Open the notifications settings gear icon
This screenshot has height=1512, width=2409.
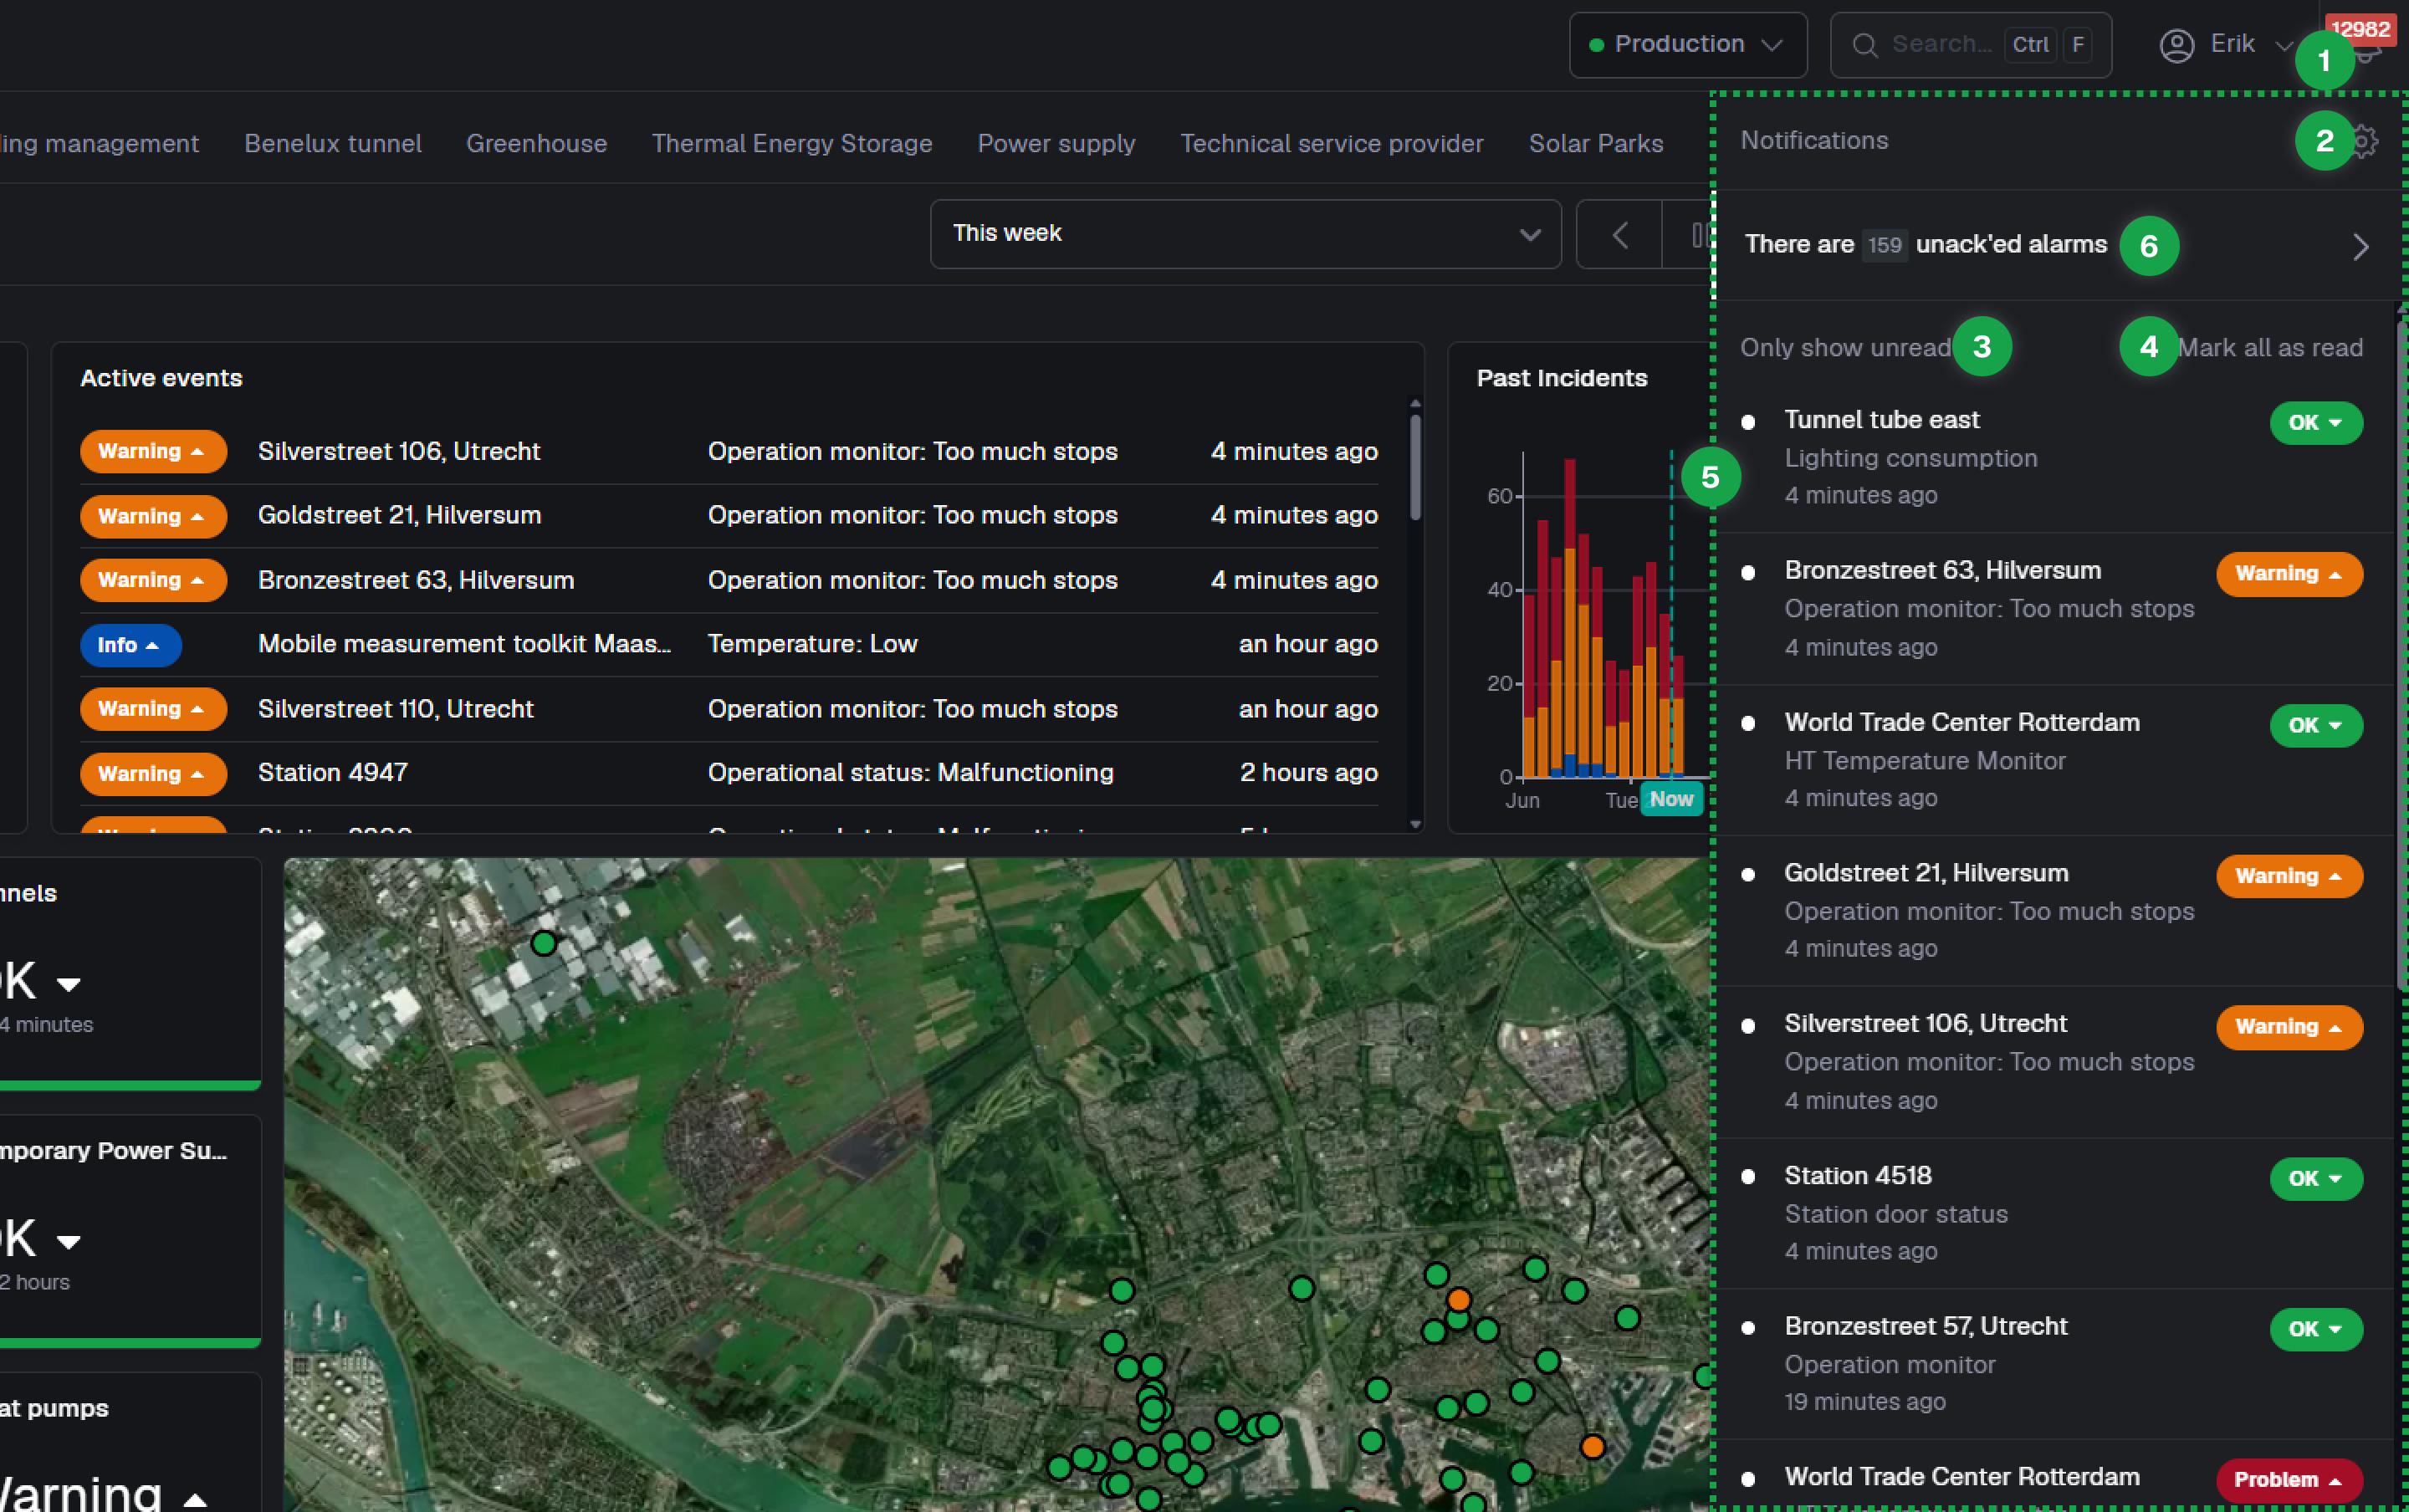pyautogui.click(x=2365, y=141)
